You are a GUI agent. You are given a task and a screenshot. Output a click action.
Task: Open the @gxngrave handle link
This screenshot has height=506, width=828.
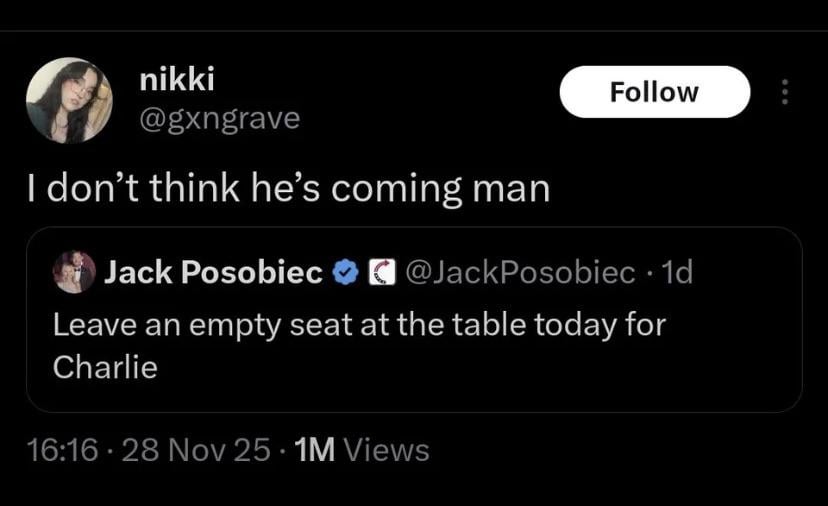tap(219, 118)
